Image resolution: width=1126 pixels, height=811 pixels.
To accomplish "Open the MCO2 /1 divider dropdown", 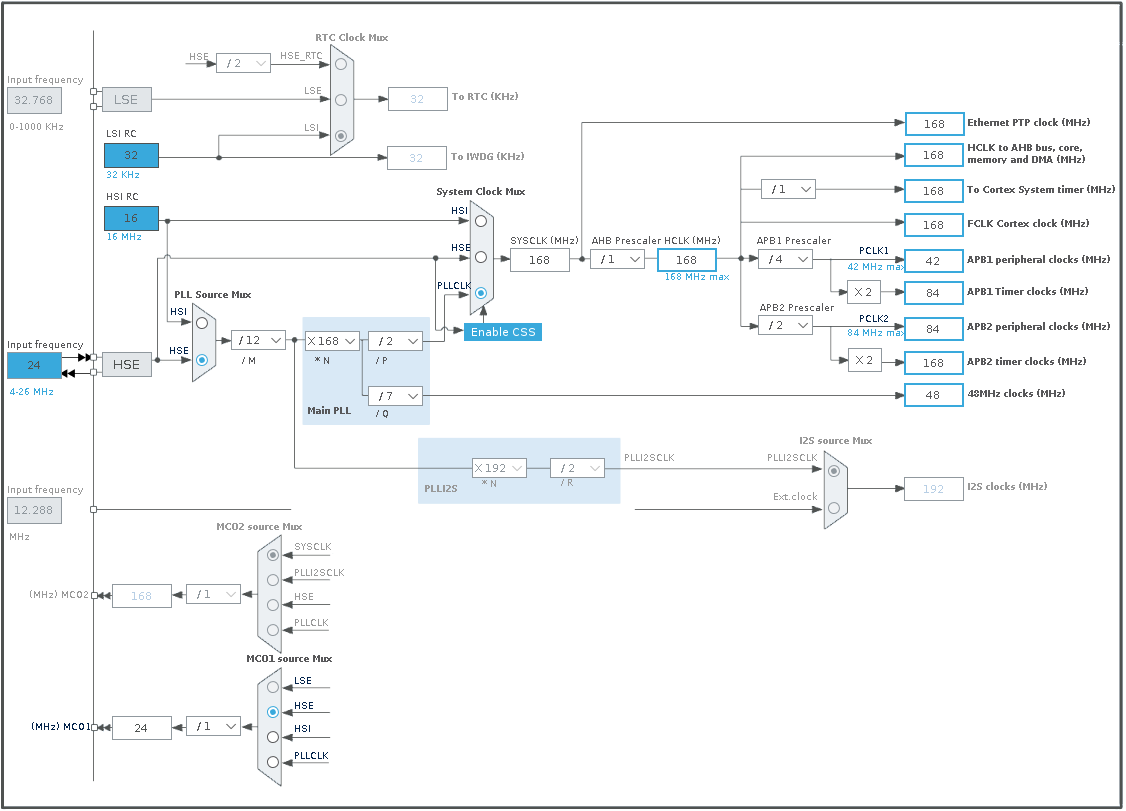I will point(213,594).
